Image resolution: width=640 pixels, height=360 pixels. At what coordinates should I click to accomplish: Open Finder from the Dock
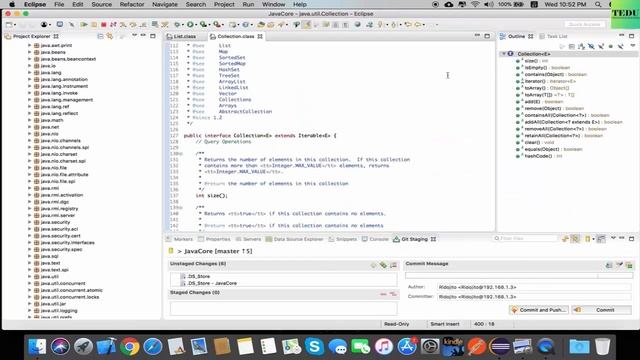pyautogui.click(x=37, y=347)
